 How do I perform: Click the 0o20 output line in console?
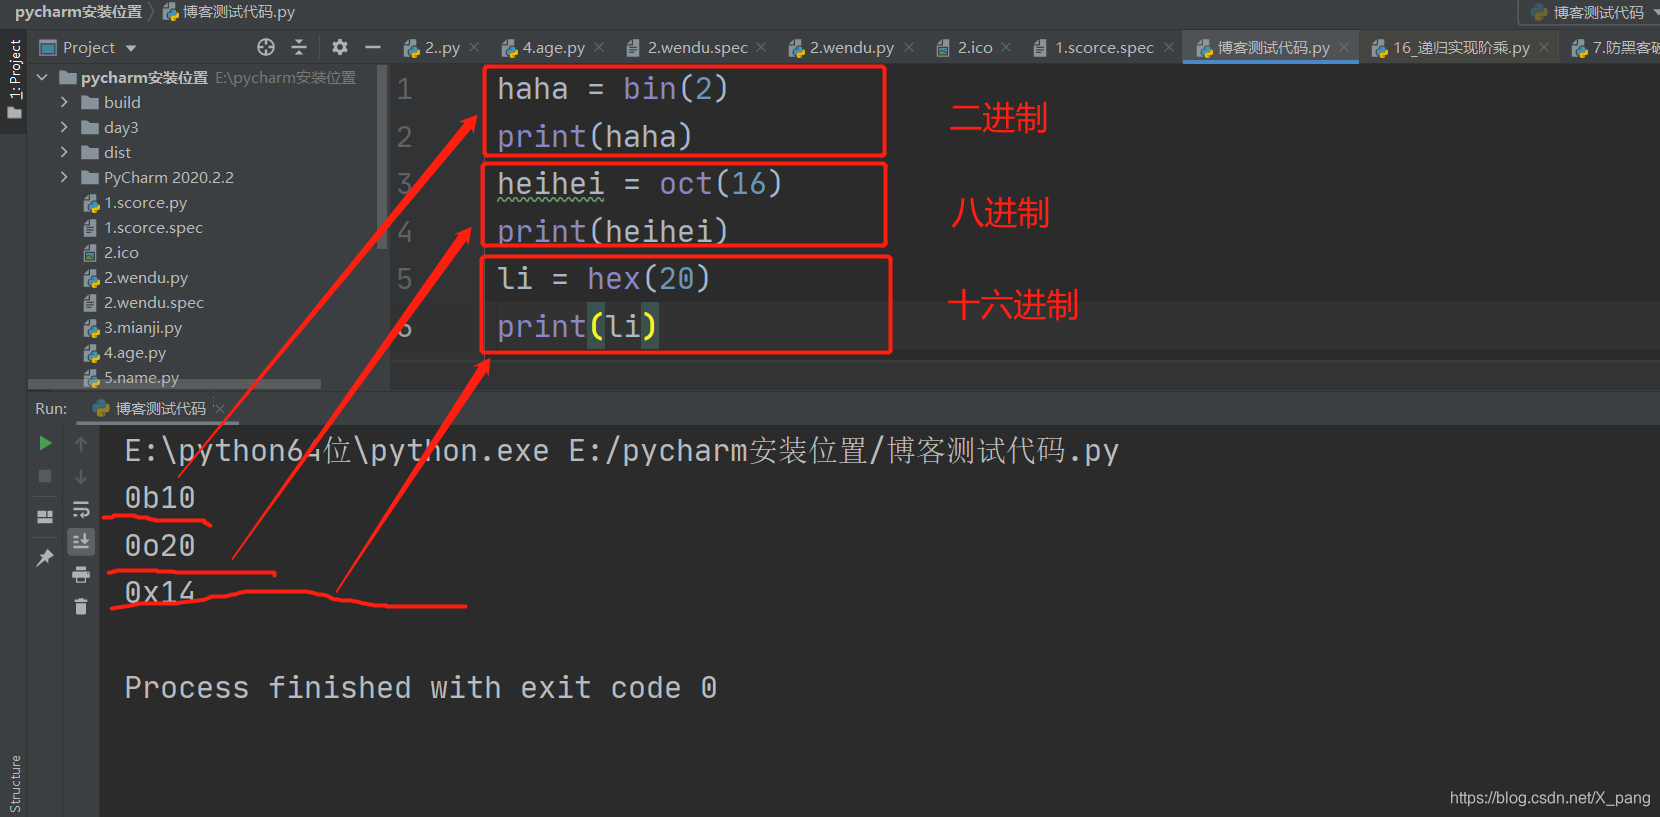coord(160,545)
